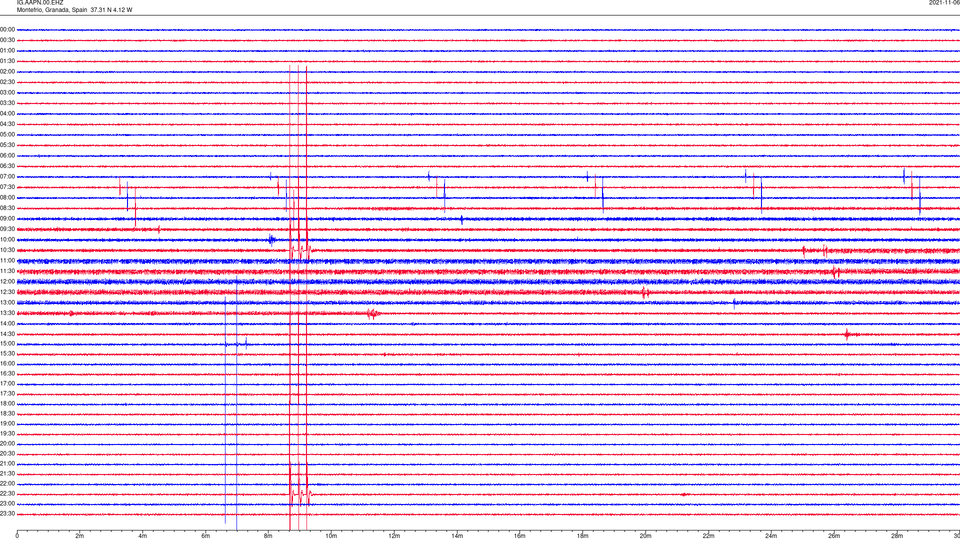Pick the 05:30 time label

click(7, 145)
